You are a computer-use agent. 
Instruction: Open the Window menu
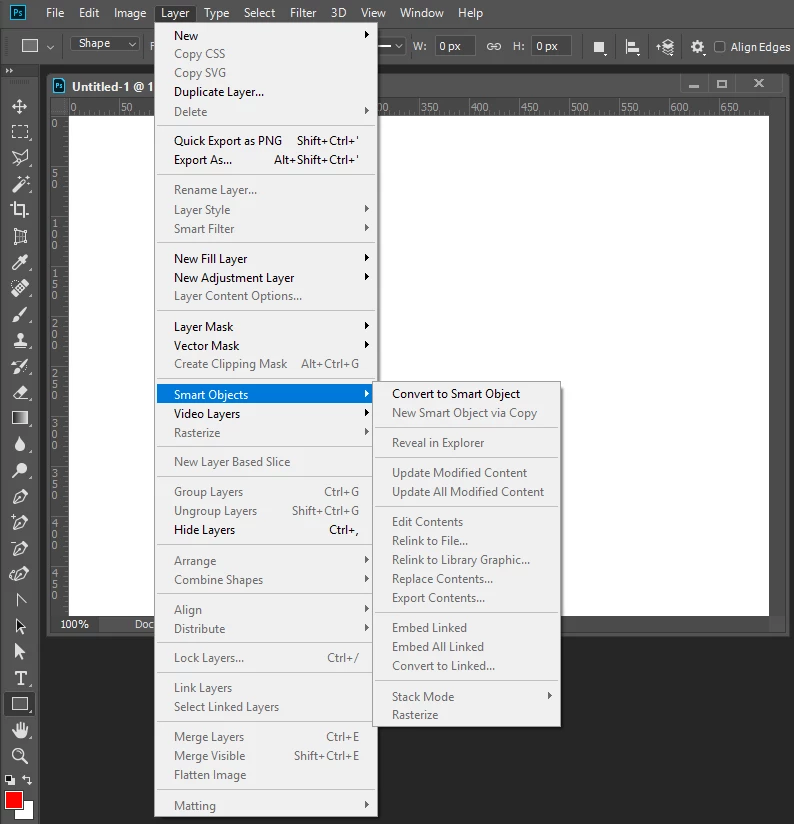421,13
